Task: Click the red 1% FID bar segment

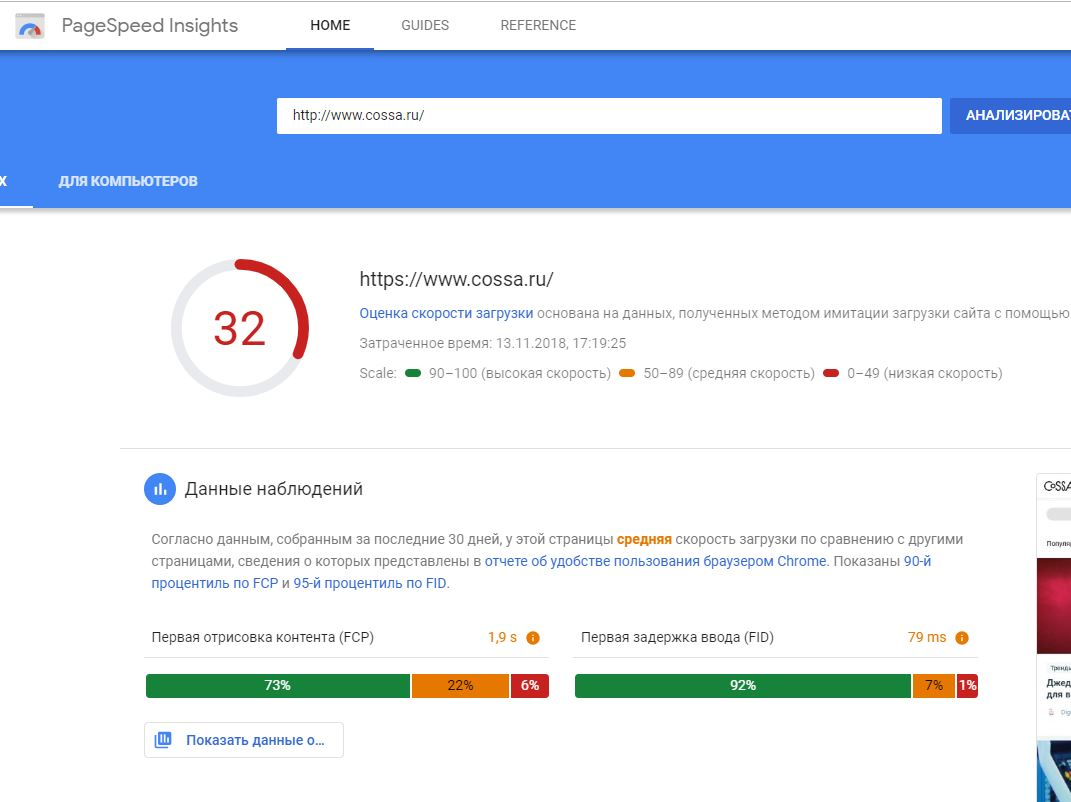Action: click(x=967, y=686)
